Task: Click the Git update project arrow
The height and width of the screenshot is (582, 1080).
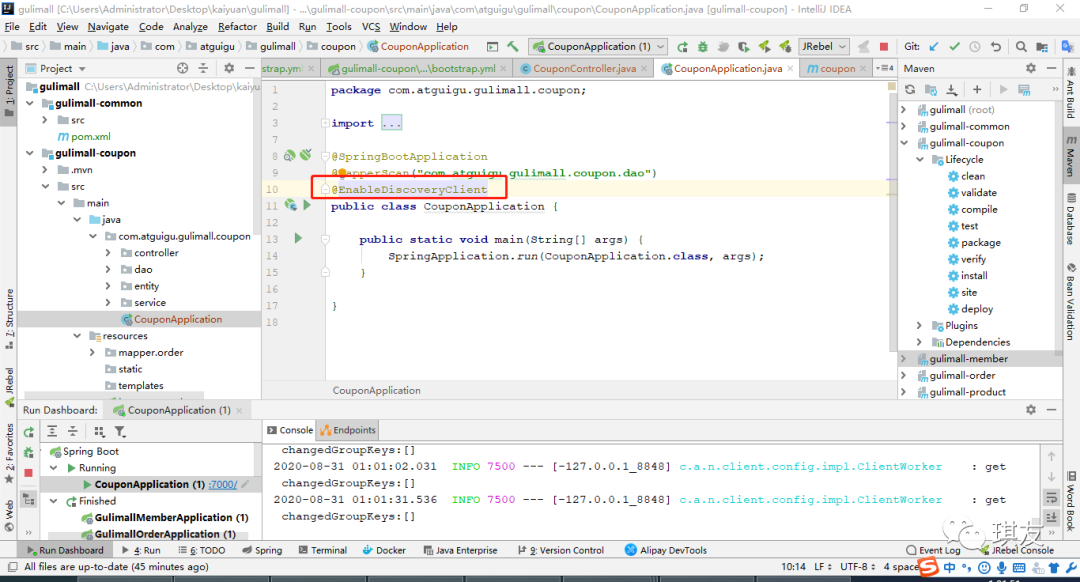Action: pos(934,46)
